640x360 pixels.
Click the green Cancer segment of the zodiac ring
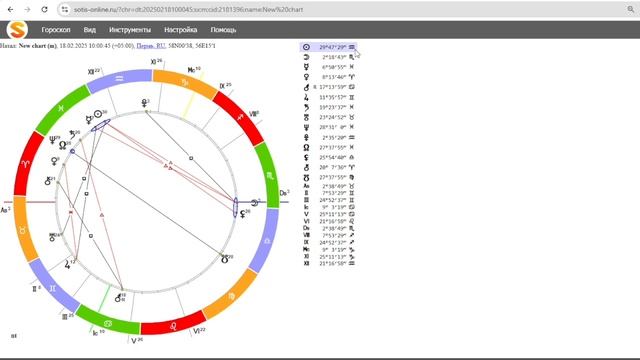coord(108,323)
